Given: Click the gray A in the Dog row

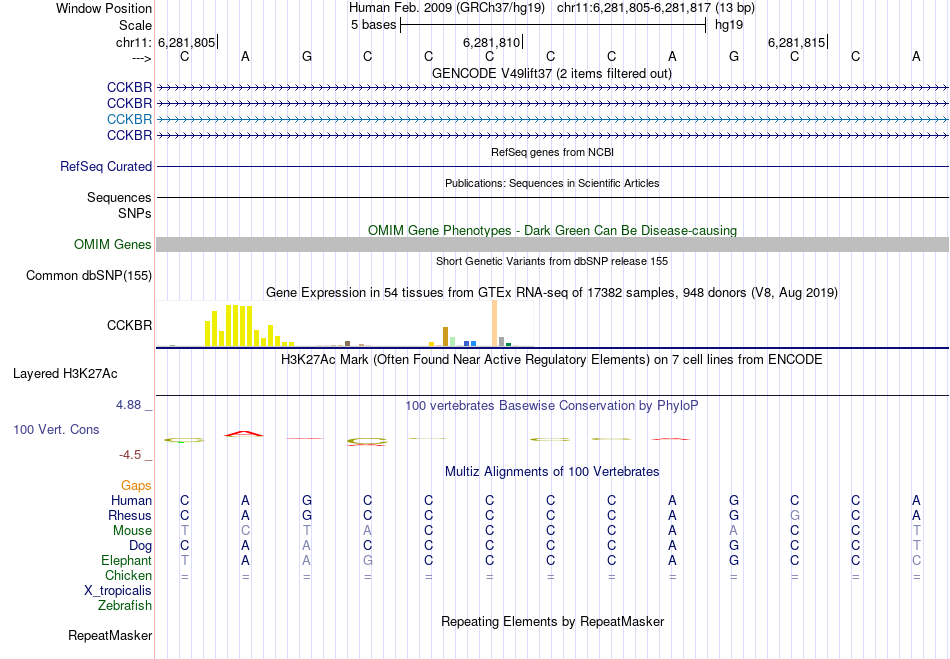Looking at the screenshot, I should 306,546.
